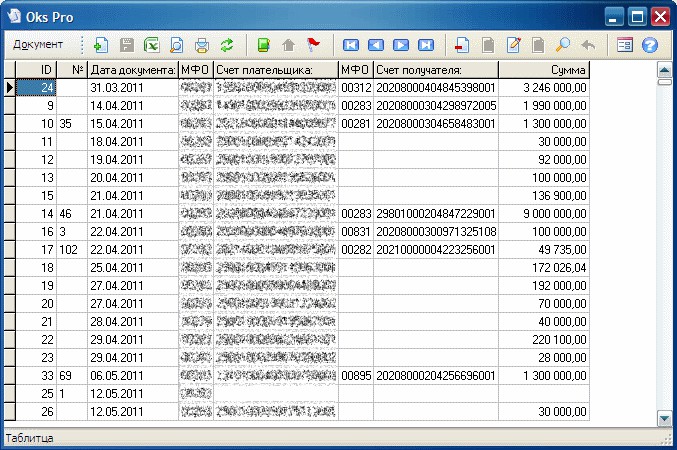Image resolution: width=677 pixels, height=450 pixels.
Task: Click the grey page icon beside the delete icon
Action: point(488,45)
